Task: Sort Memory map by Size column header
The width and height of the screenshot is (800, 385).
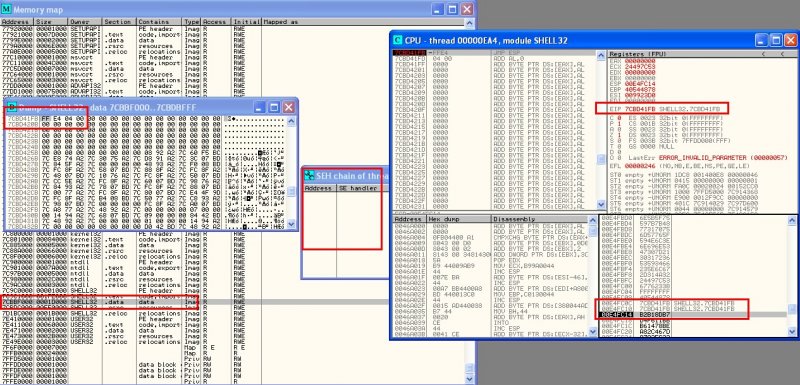Action: pyautogui.click(x=51, y=22)
